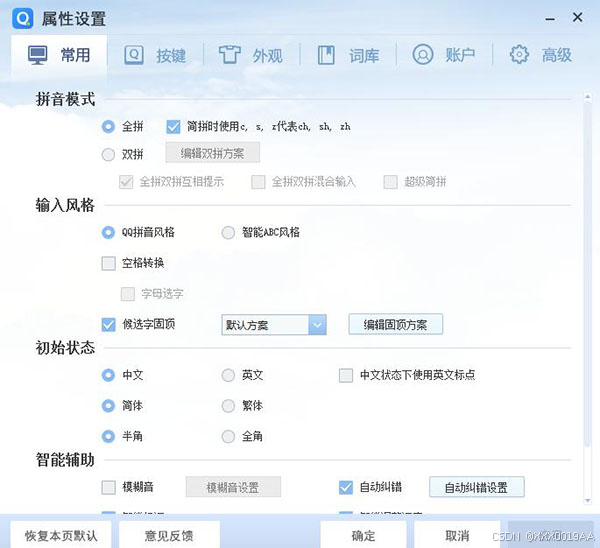Click the 取消 button
600x548 pixels.
tap(457, 535)
